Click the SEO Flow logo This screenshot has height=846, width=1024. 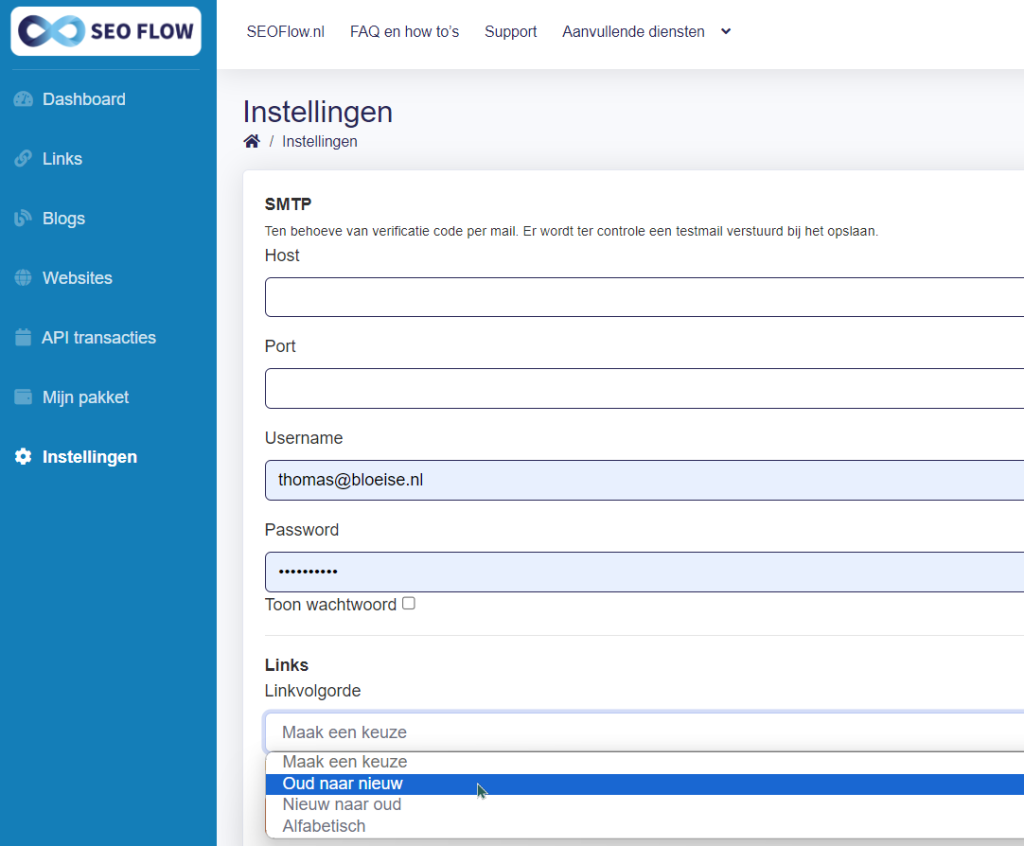[x=106, y=31]
